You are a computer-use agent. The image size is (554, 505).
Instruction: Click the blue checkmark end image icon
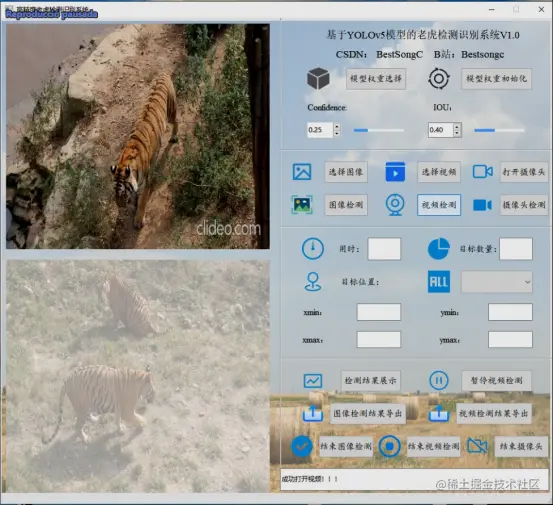coord(302,446)
